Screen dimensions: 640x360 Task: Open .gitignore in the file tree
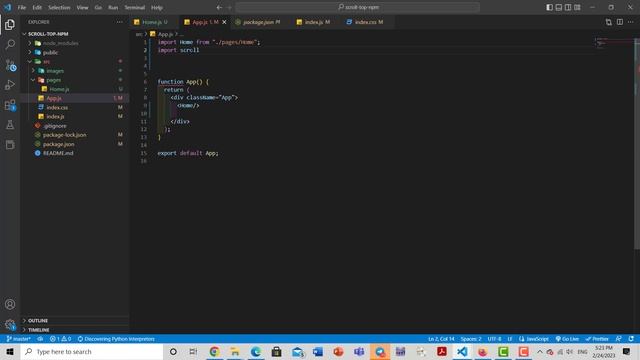point(75,126)
